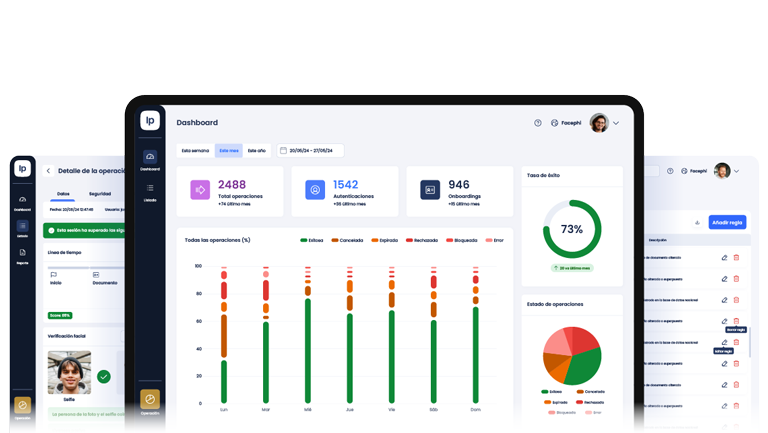The image size is (768, 433).
Task: Open Listado icon in left window sidebar
Action: (x=23, y=226)
